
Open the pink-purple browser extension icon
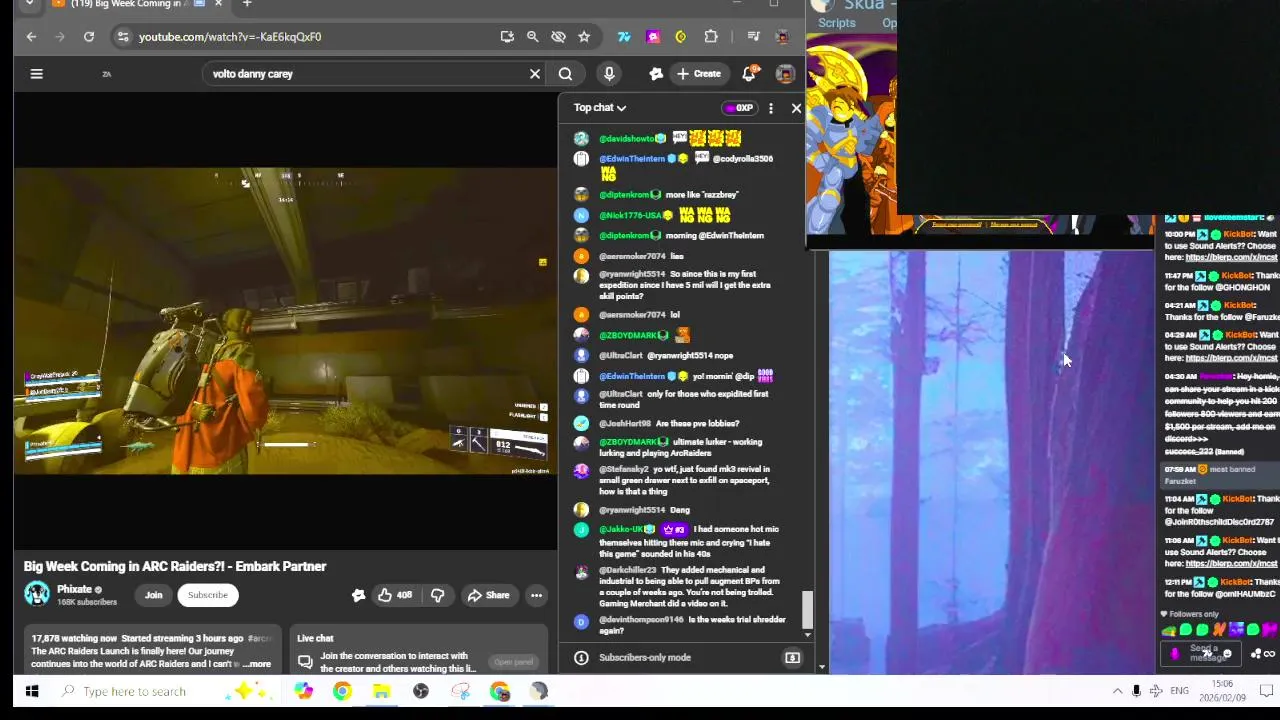tap(653, 37)
